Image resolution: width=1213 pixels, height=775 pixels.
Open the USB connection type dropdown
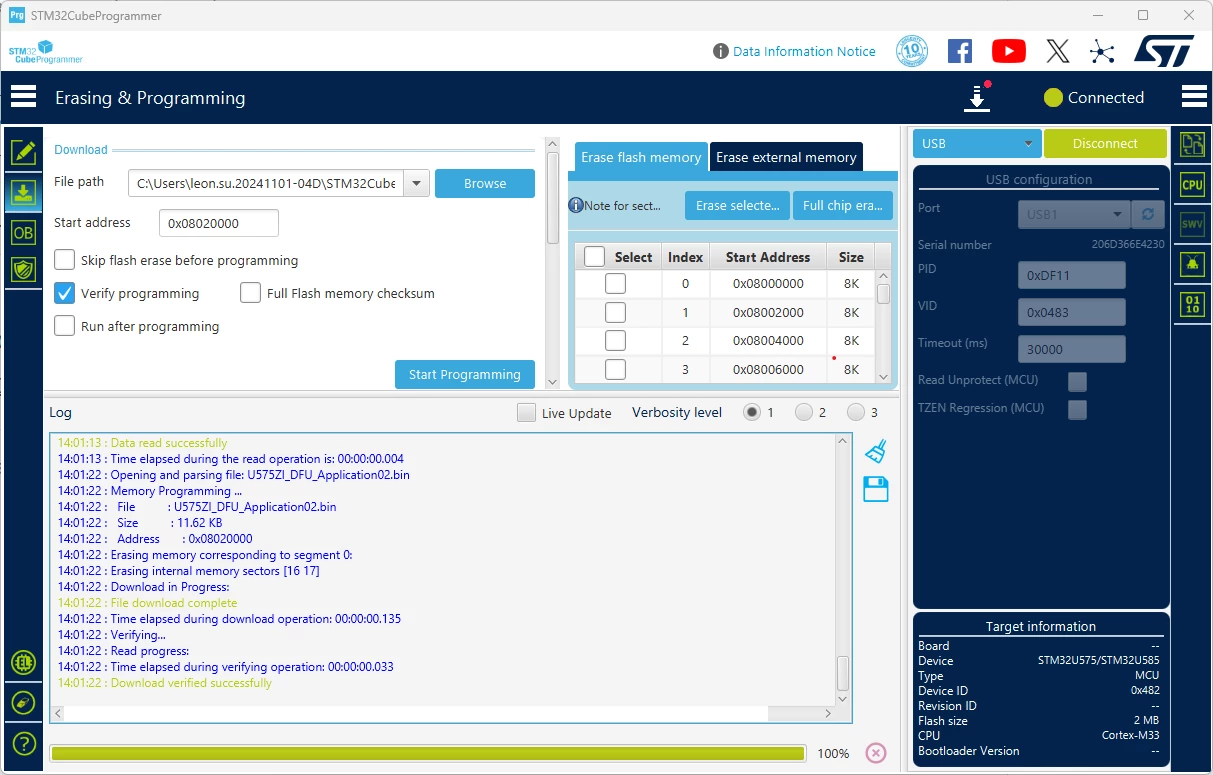tap(977, 143)
